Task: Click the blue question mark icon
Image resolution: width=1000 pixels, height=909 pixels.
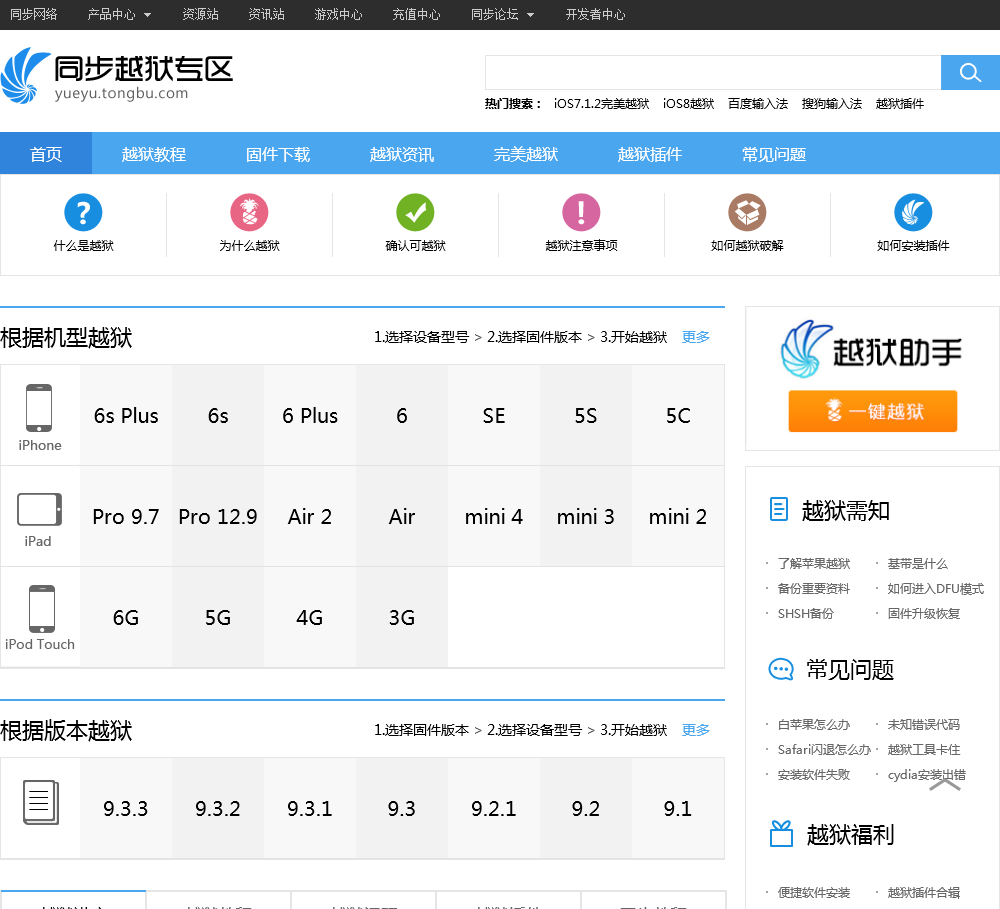Action: (83, 212)
